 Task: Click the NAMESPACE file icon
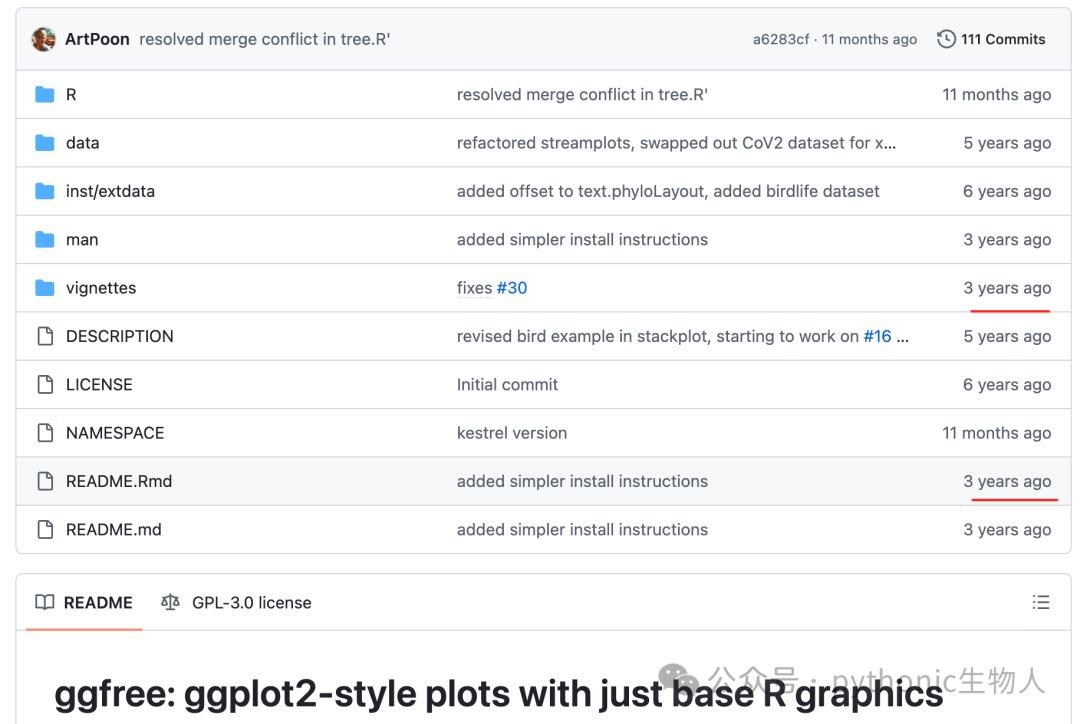[x=45, y=433]
